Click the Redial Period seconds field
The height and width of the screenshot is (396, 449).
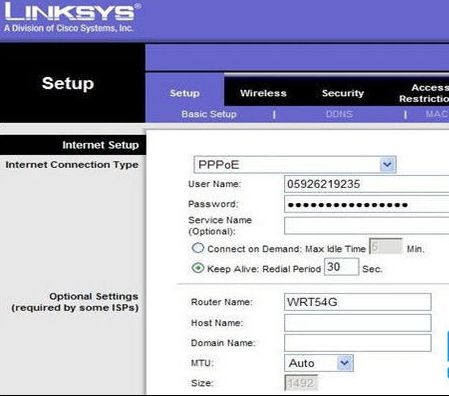pyautogui.click(x=341, y=267)
